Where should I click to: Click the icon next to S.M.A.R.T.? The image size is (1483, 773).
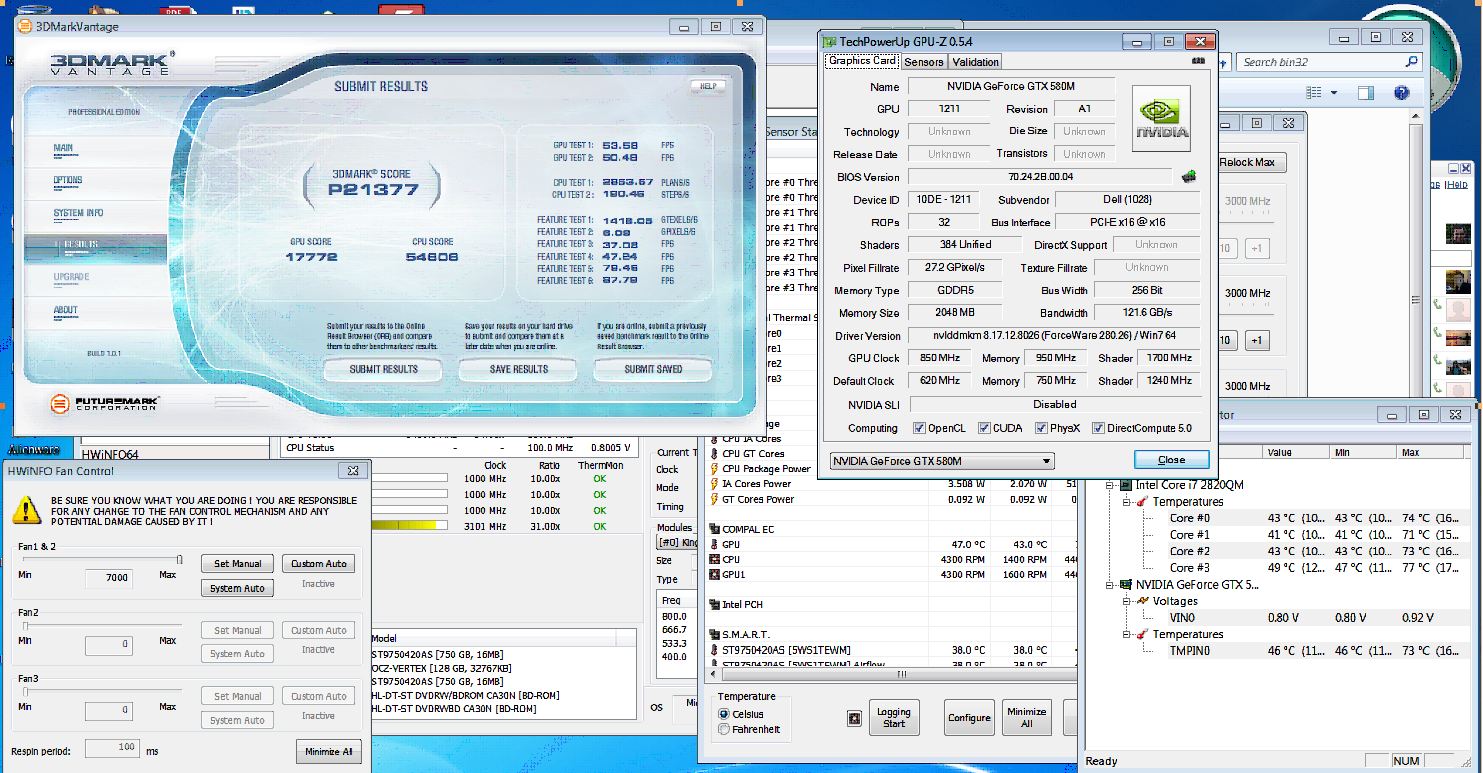[x=714, y=635]
